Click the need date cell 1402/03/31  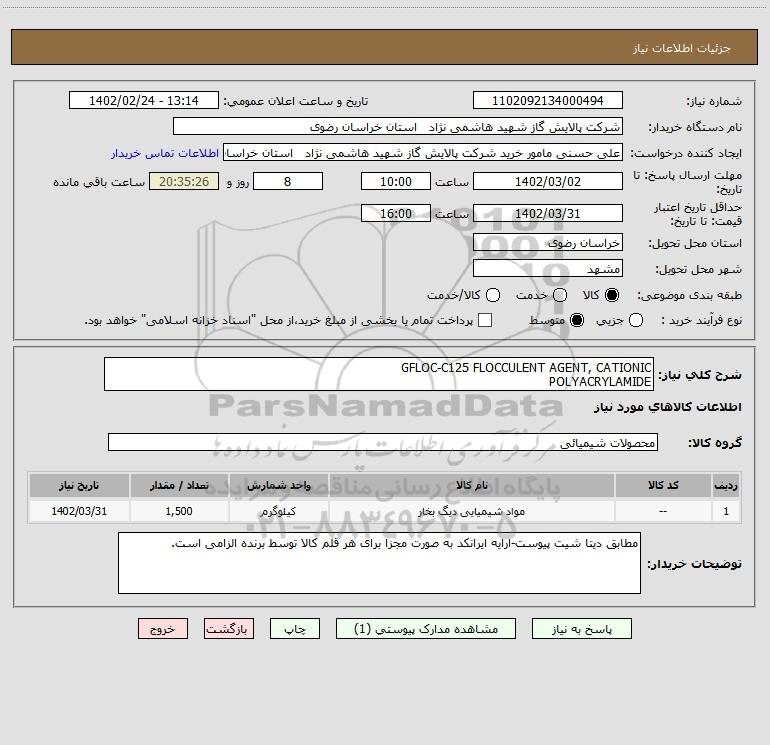tap(79, 511)
